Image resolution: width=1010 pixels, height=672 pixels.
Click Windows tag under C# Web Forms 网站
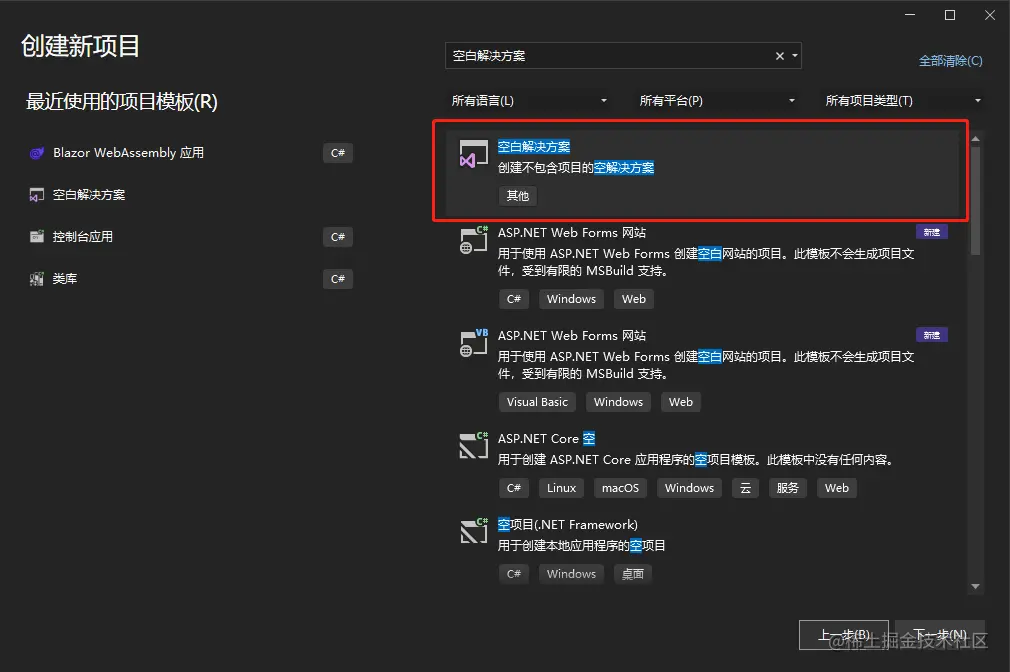[x=571, y=299]
